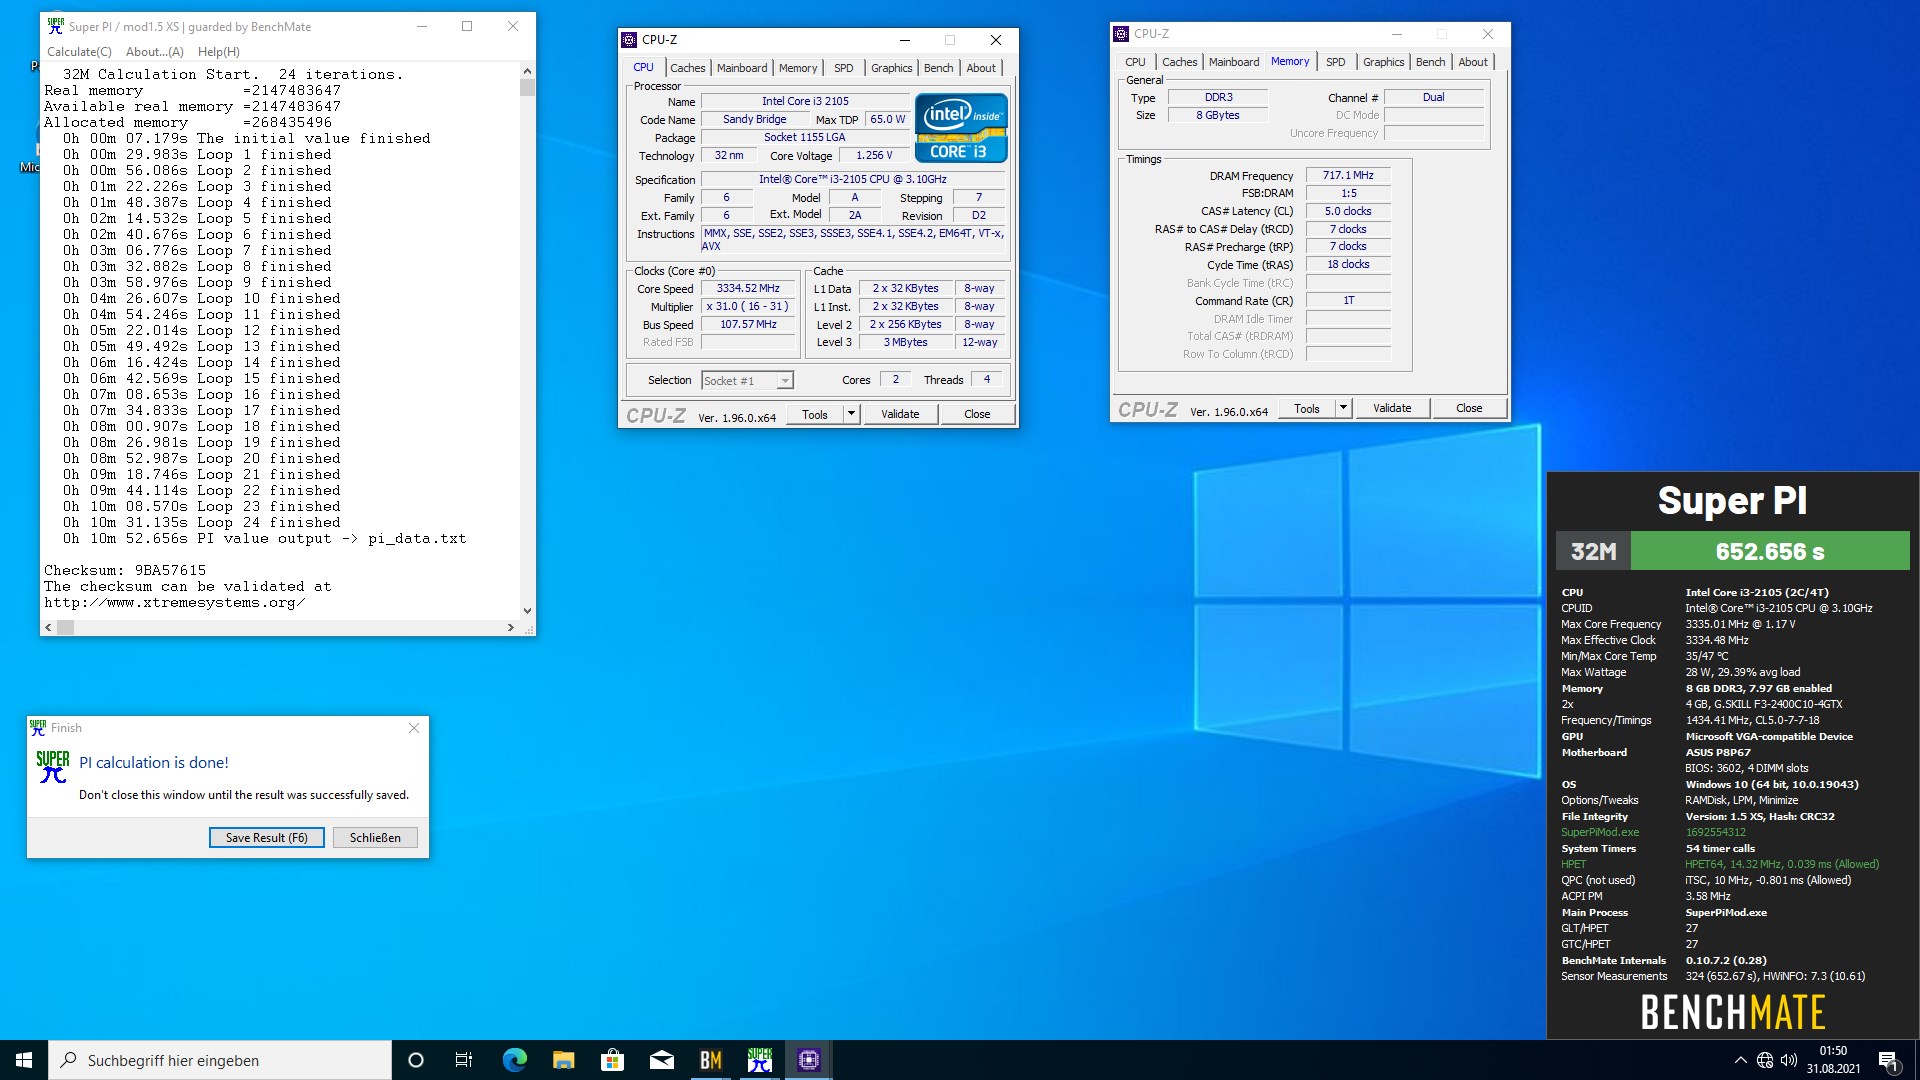Click the Intel Core i3 logo badge

tap(961, 128)
